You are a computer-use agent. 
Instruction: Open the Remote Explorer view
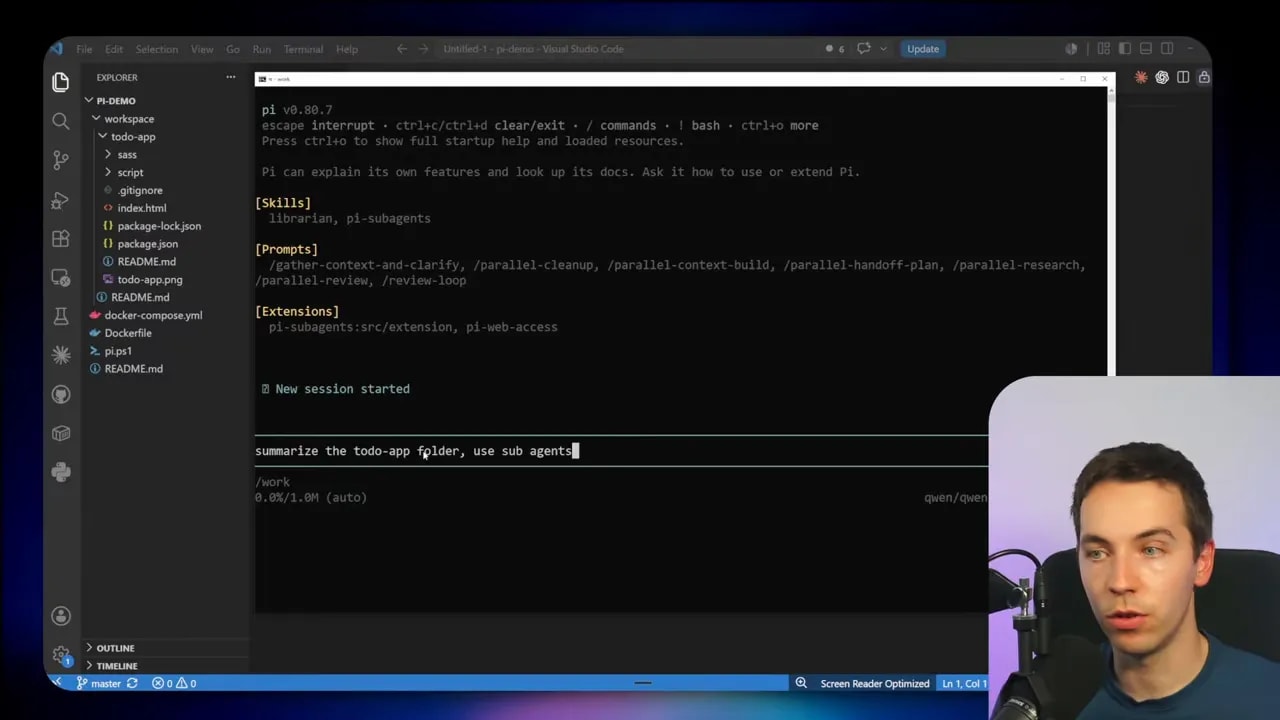point(61,277)
